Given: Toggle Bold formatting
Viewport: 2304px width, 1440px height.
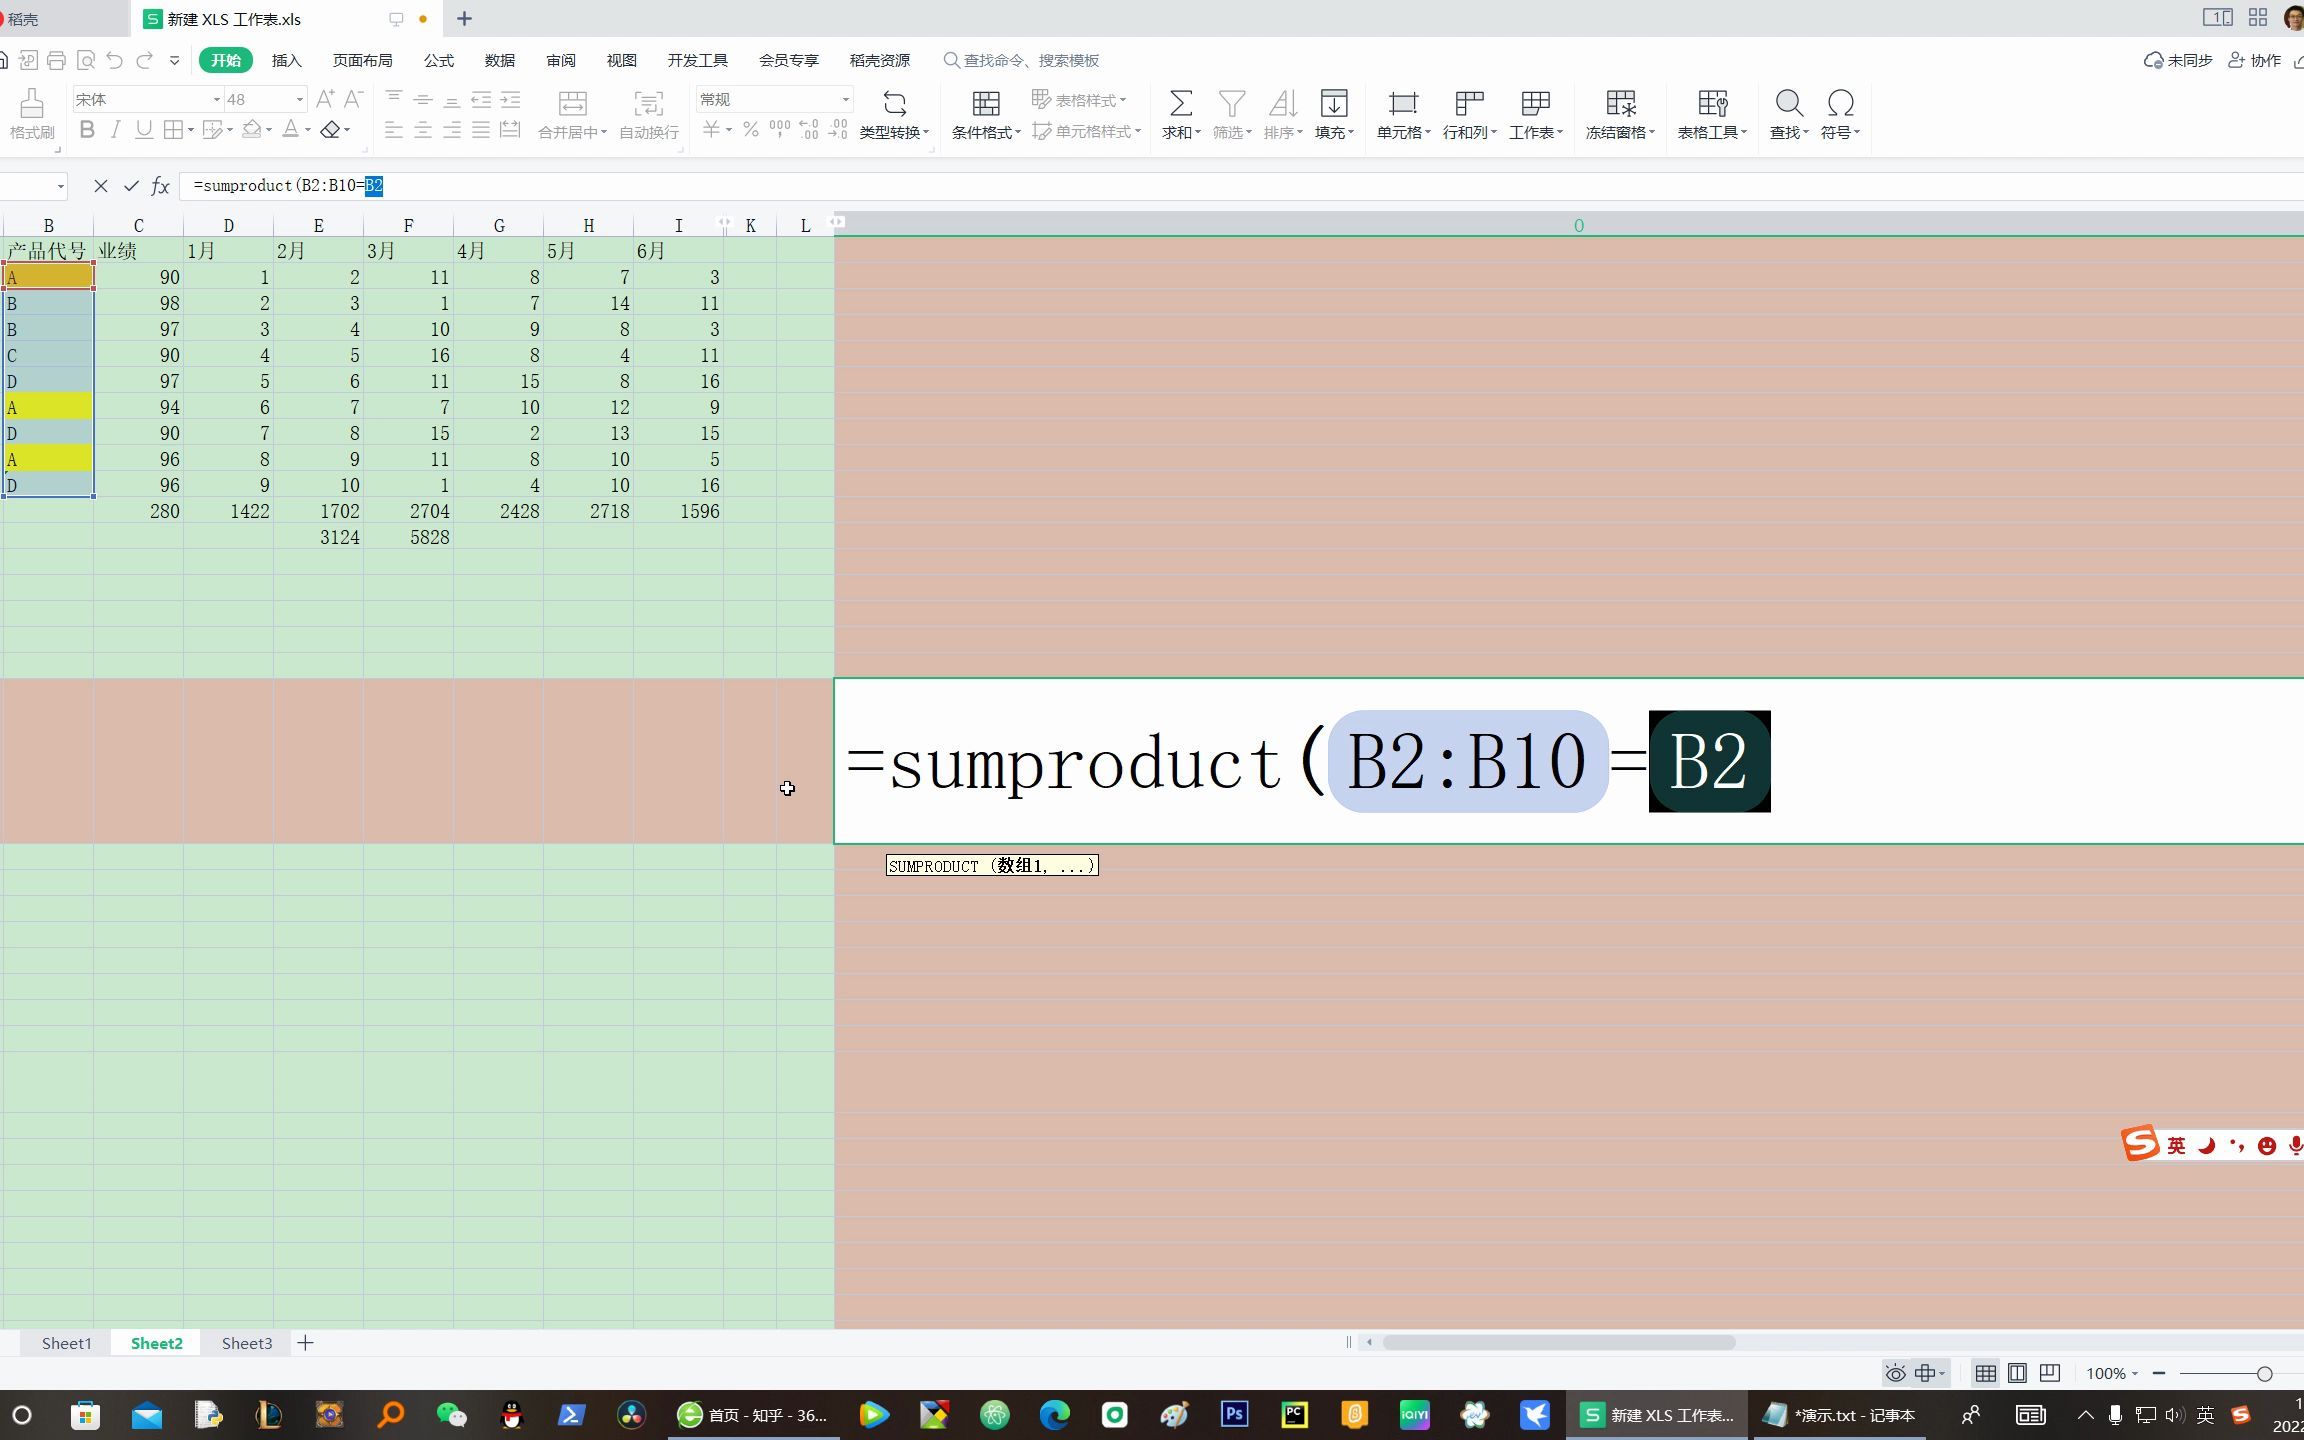Looking at the screenshot, I should point(87,130).
